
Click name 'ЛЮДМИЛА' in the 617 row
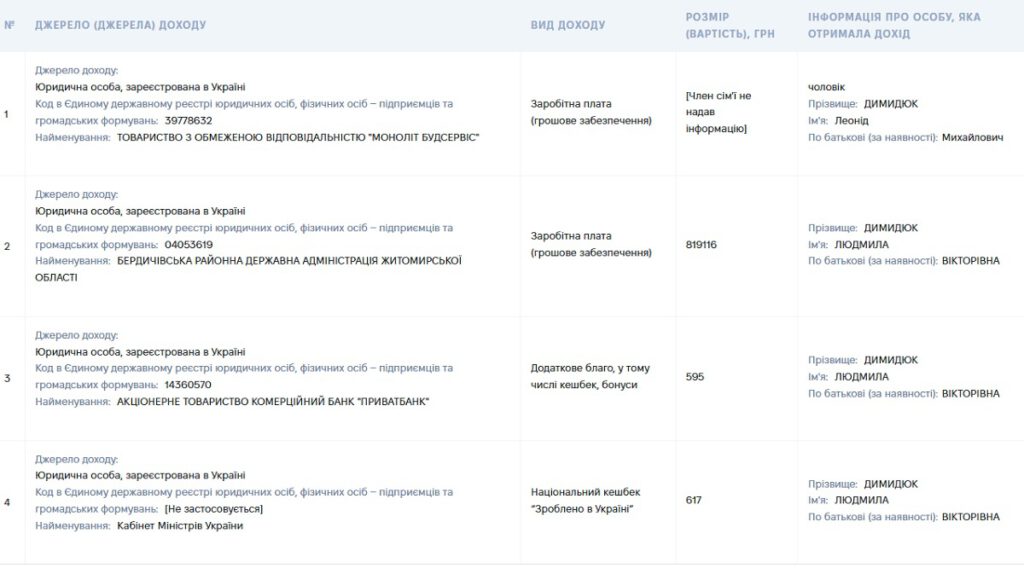[861, 500]
